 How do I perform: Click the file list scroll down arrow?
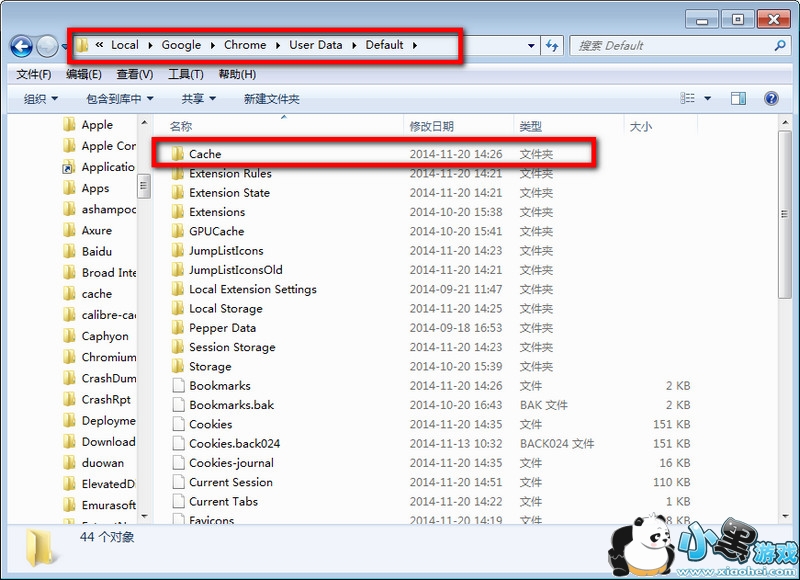coord(785,516)
